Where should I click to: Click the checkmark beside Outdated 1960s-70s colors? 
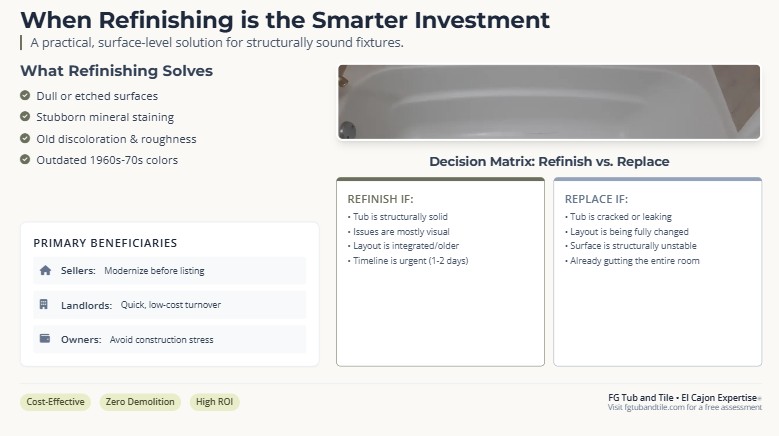tap(25, 160)
